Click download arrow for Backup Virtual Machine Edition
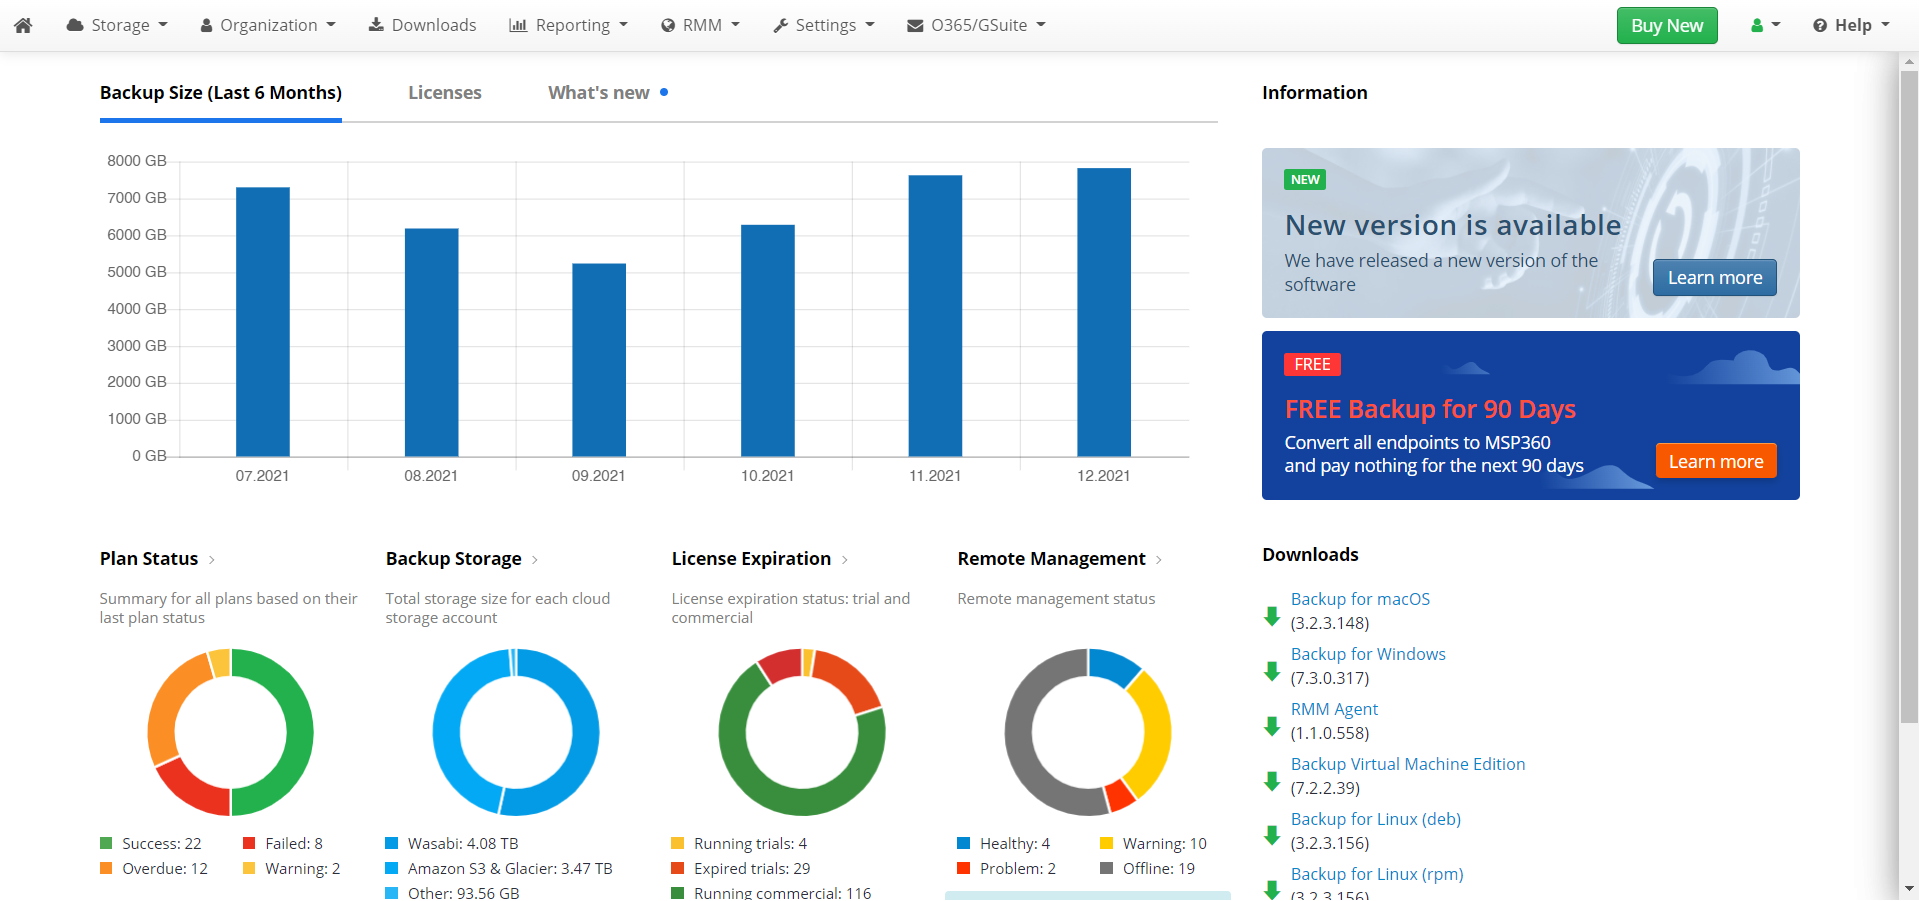The height and width of the screenshot is (901, 1919). point(1272,781)
